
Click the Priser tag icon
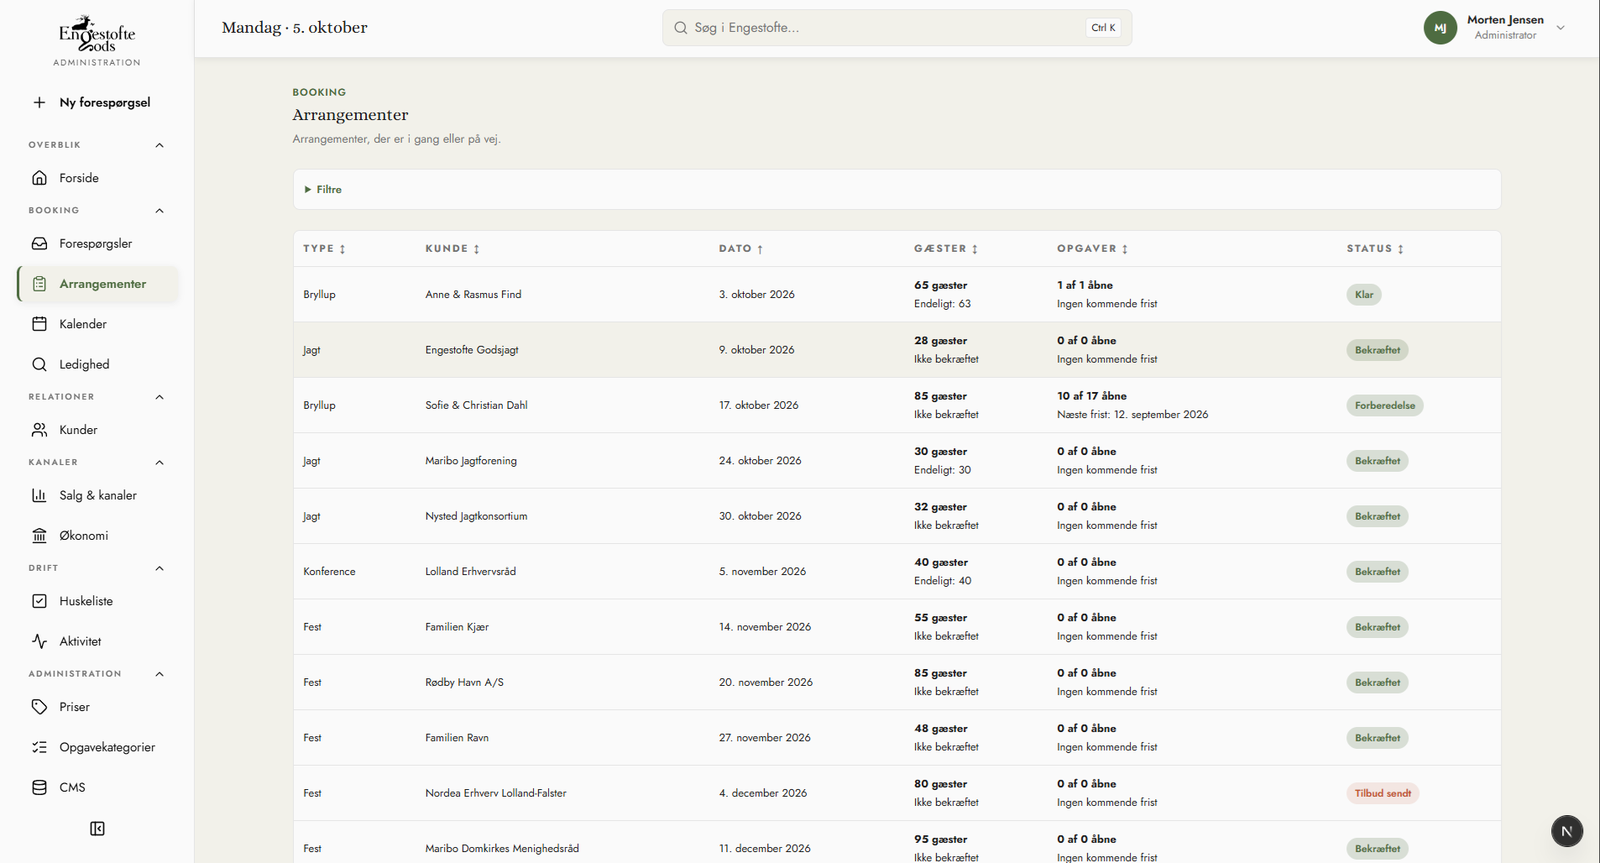39,707
